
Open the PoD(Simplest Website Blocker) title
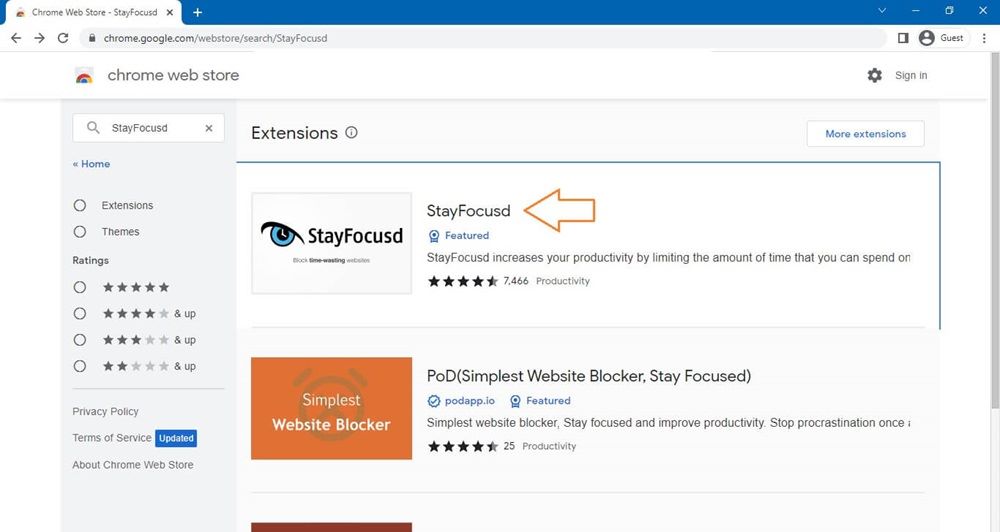(589, 376)
